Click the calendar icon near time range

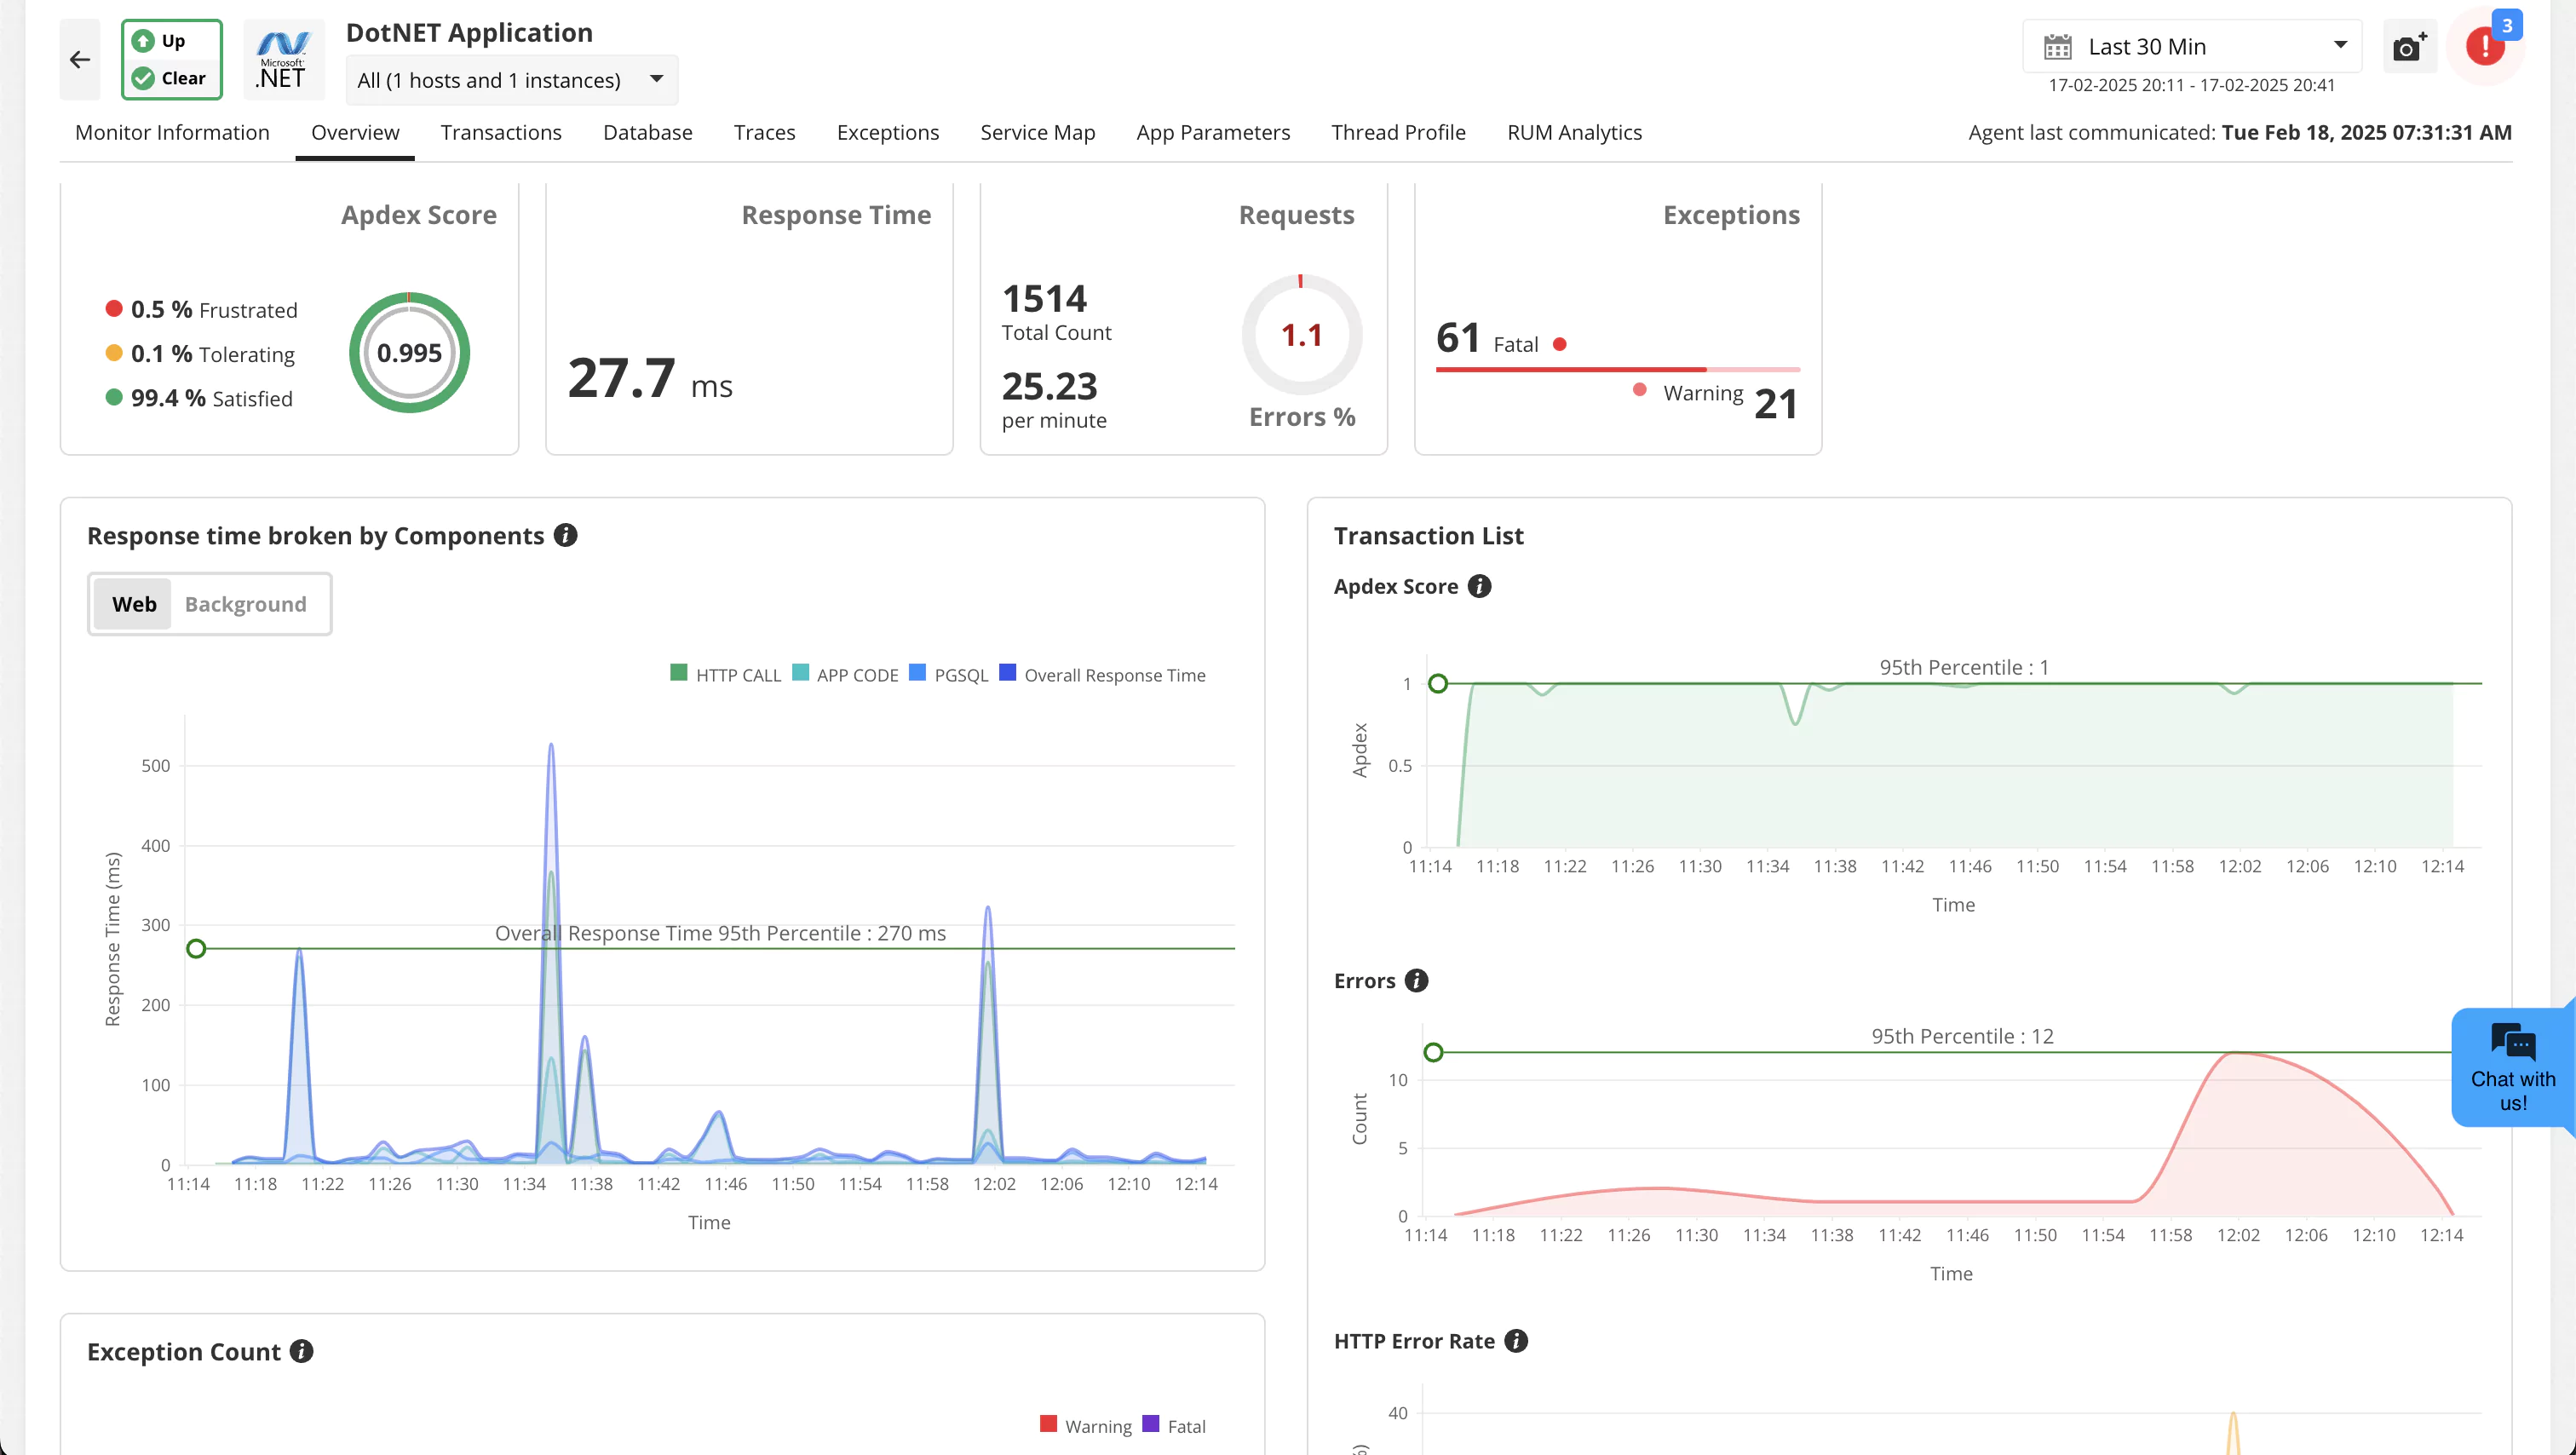(2058, 46)
